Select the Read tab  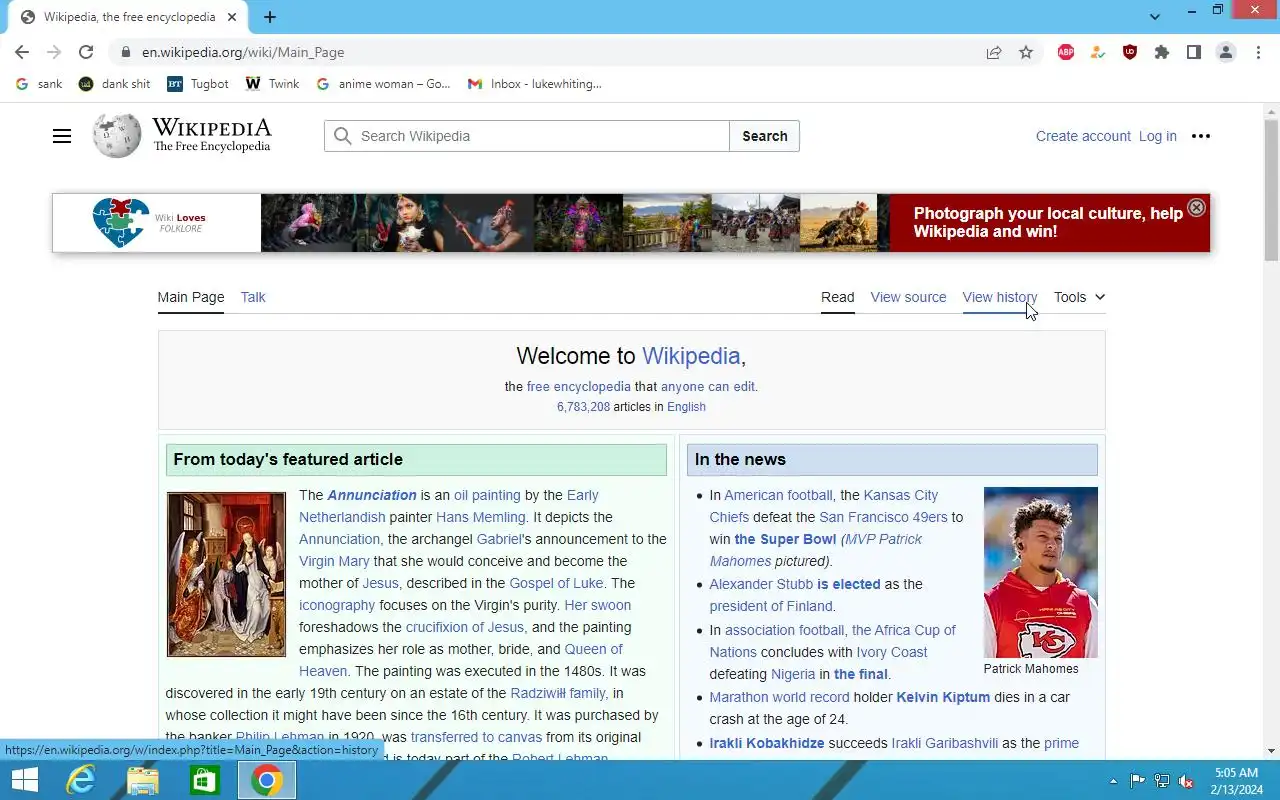click(838, 297)
